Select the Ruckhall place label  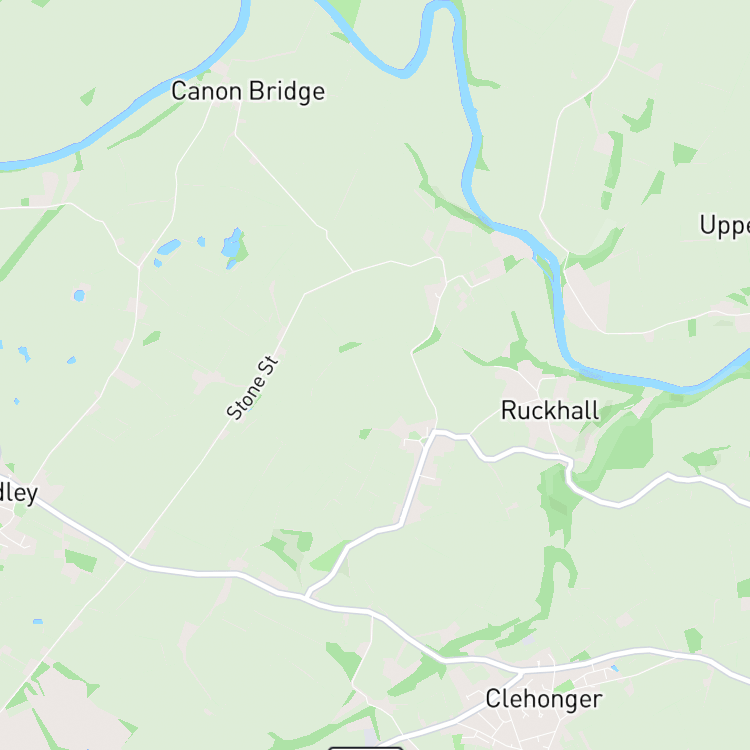pyautogui.click(x=550, y=410)
